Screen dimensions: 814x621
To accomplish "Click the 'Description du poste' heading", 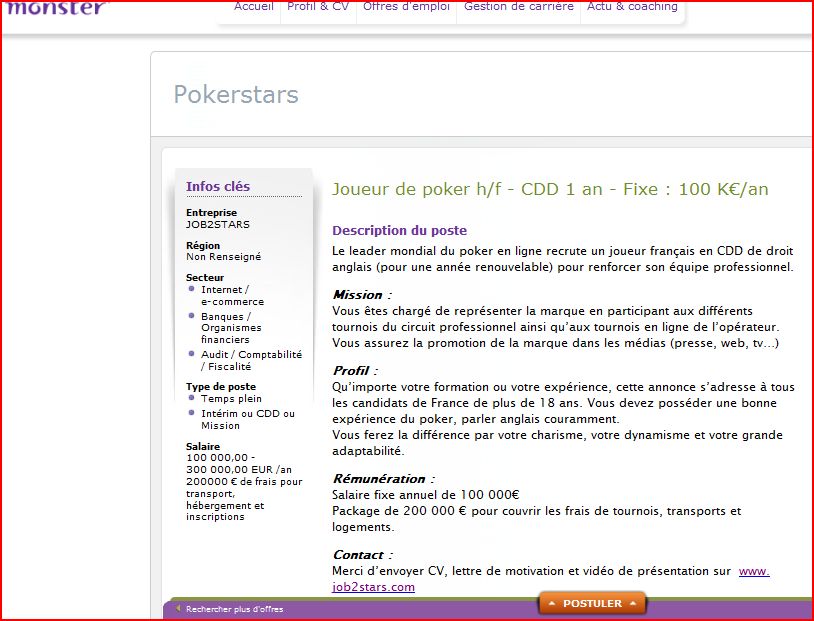I will 400,231.
